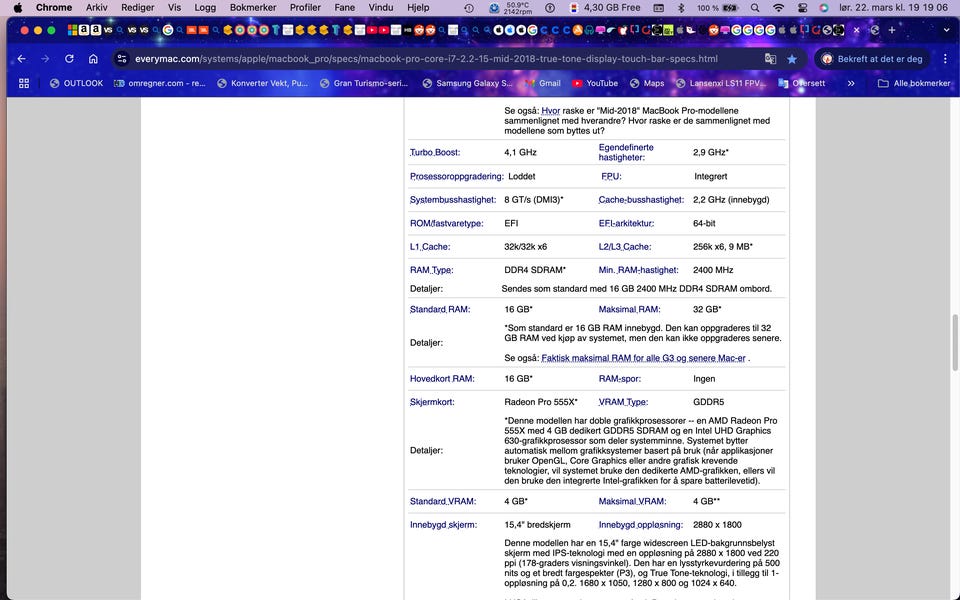Click the page vertical scrollbar thumb
Screen dimensions: 960x600
[954, 343]
